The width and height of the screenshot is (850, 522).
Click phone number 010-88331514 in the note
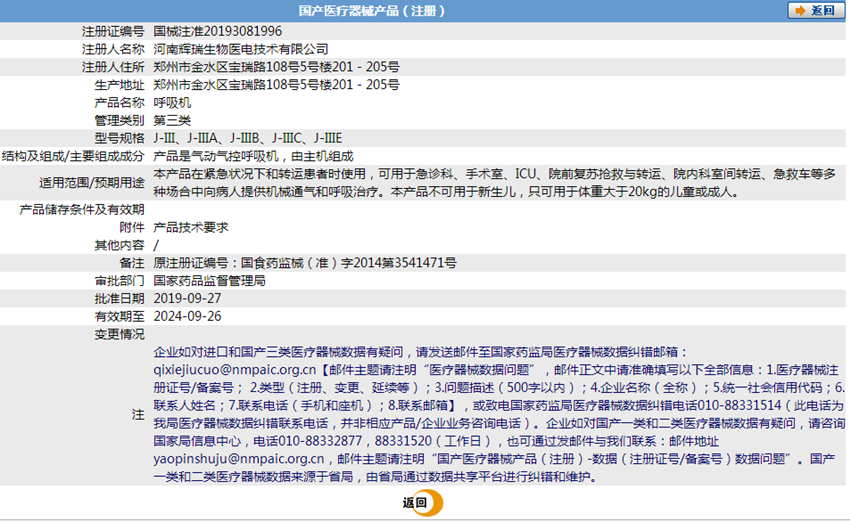pyautogui.click(x=739, y=405)
